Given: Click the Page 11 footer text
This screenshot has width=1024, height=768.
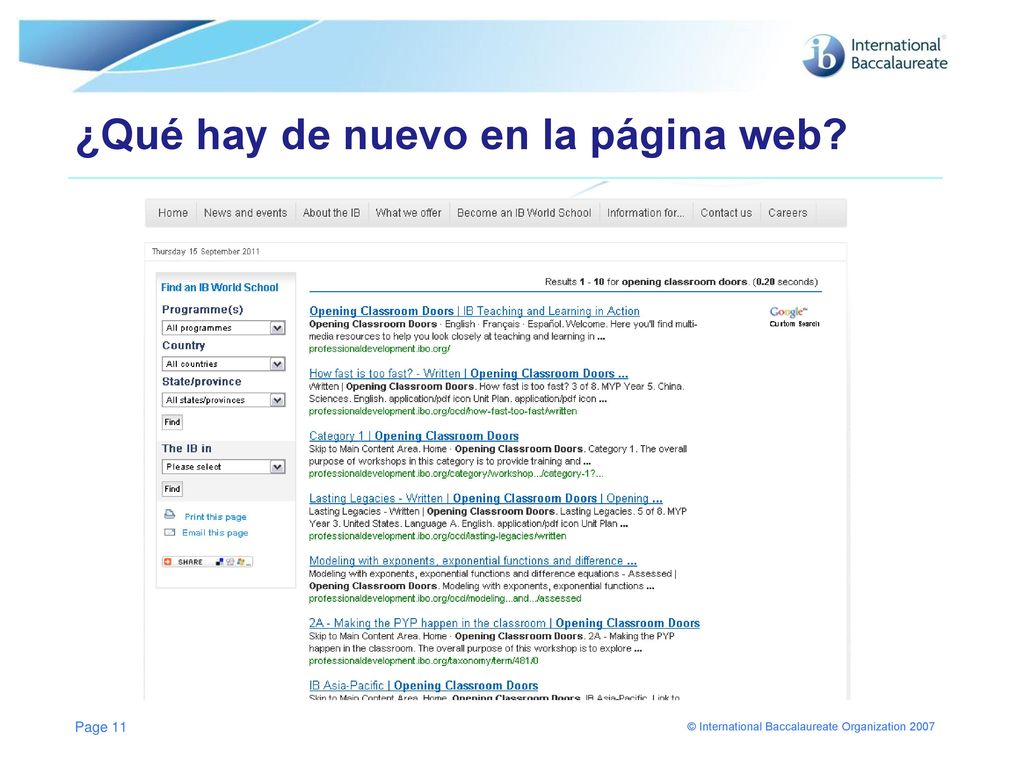Looking at the screenshot, I should pyautogui.click(x=101, y=727).
